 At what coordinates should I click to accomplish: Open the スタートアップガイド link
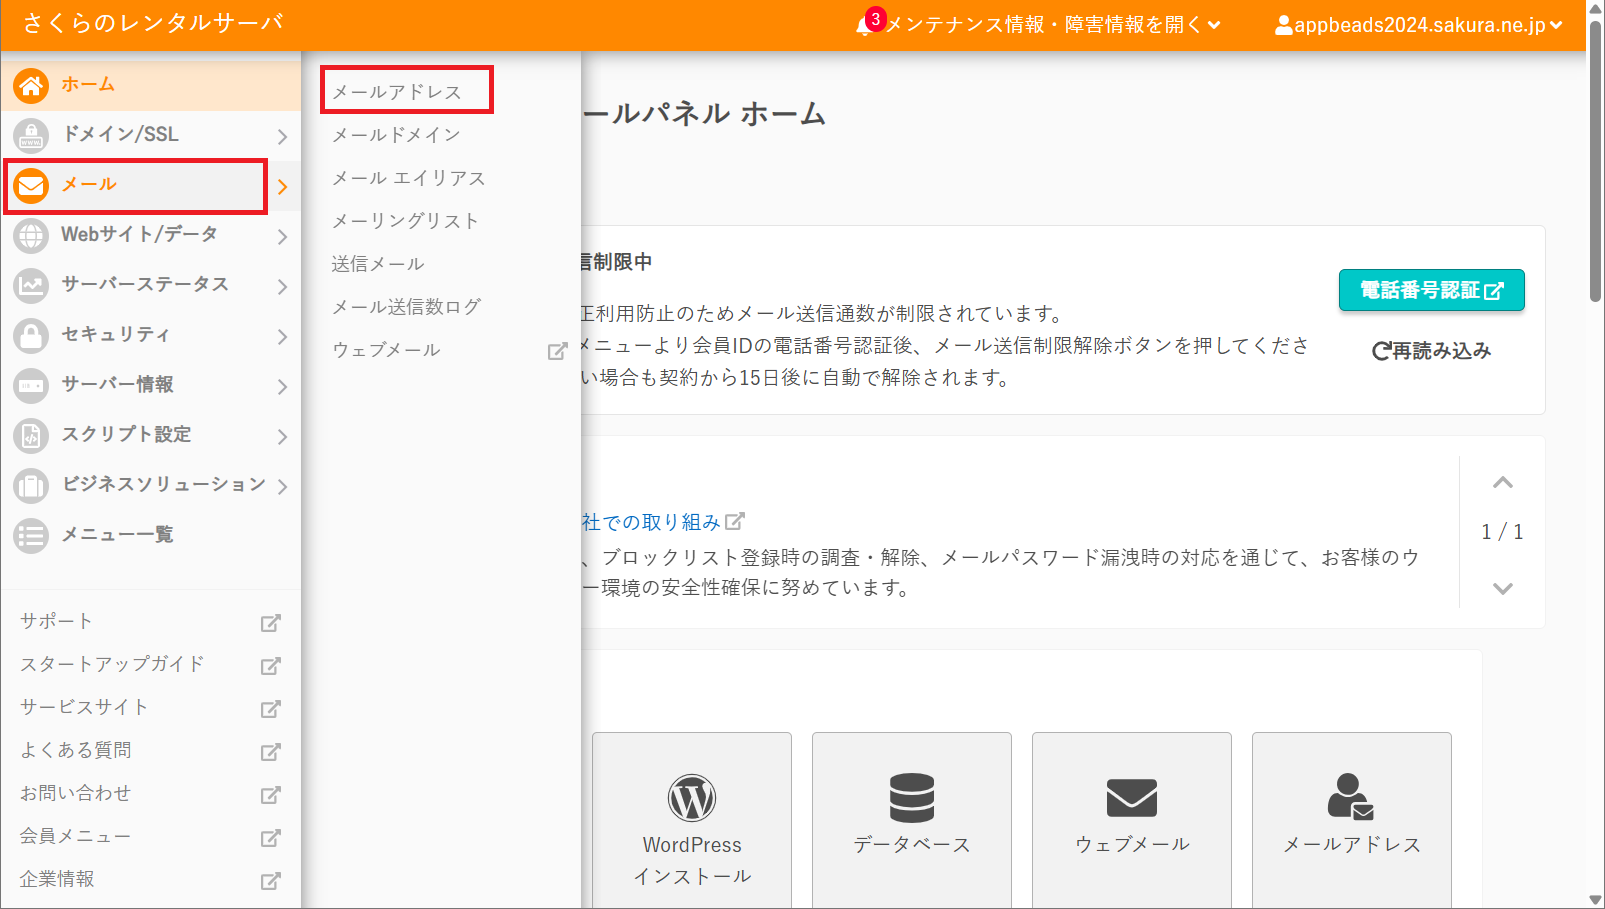coord(112,664)
